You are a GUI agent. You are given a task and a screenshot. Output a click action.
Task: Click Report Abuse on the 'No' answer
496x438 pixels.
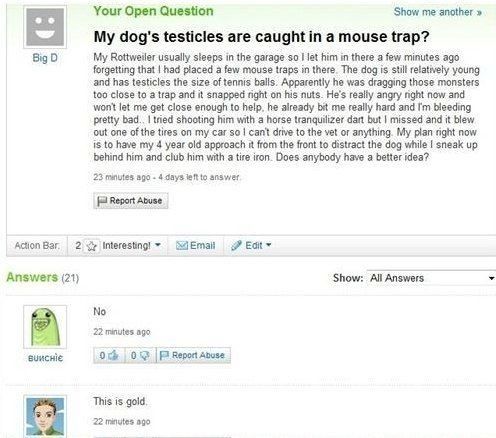point(193,355)
